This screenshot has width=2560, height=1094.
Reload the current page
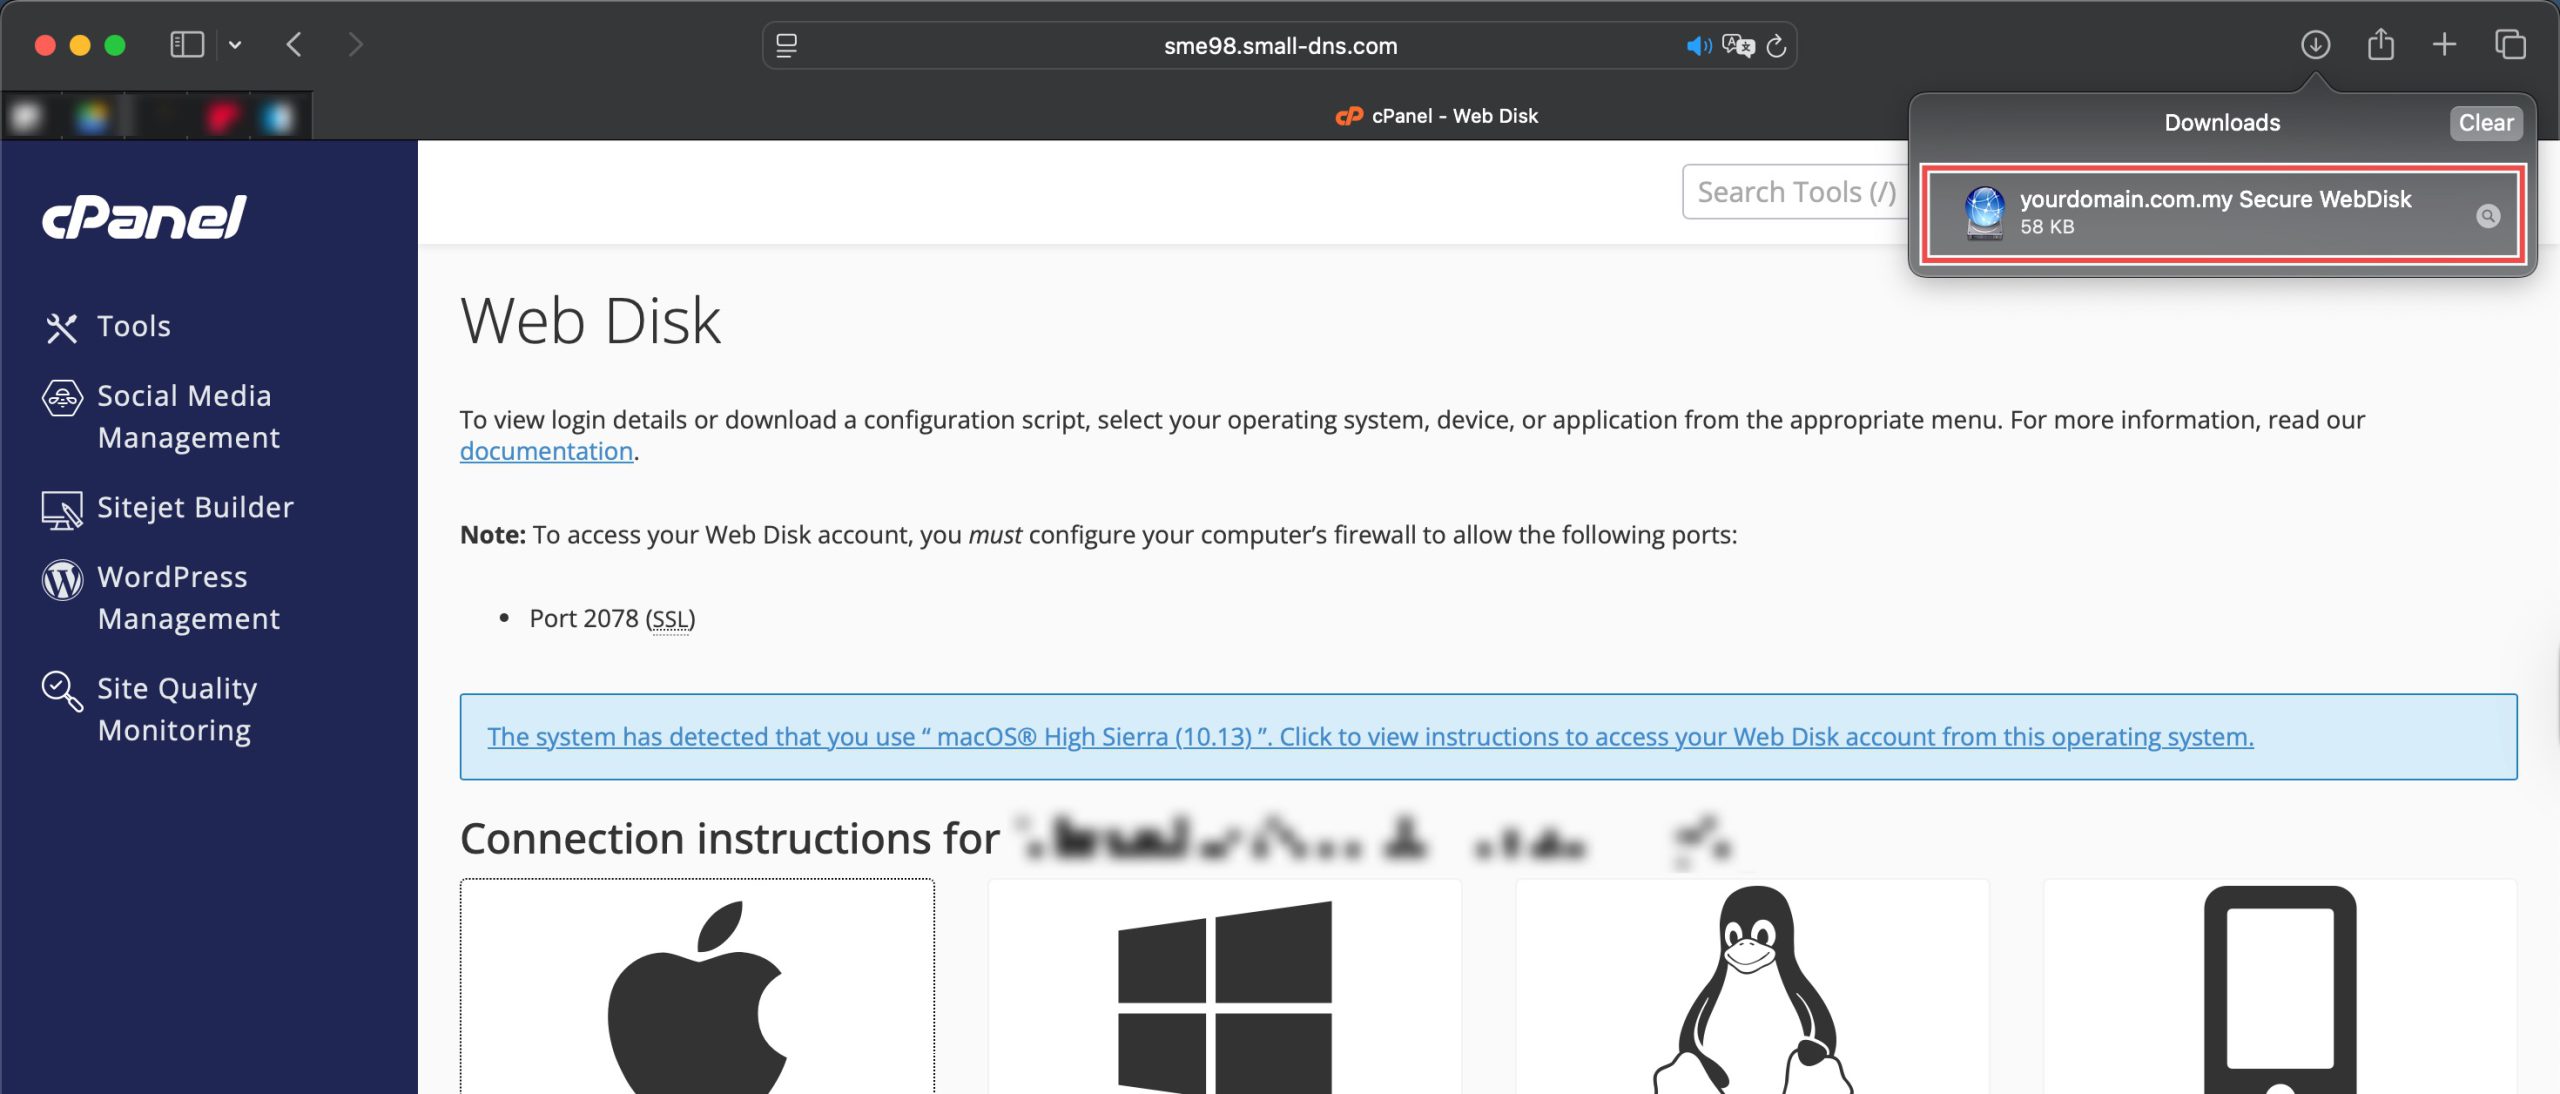(x=1776, y=46)
